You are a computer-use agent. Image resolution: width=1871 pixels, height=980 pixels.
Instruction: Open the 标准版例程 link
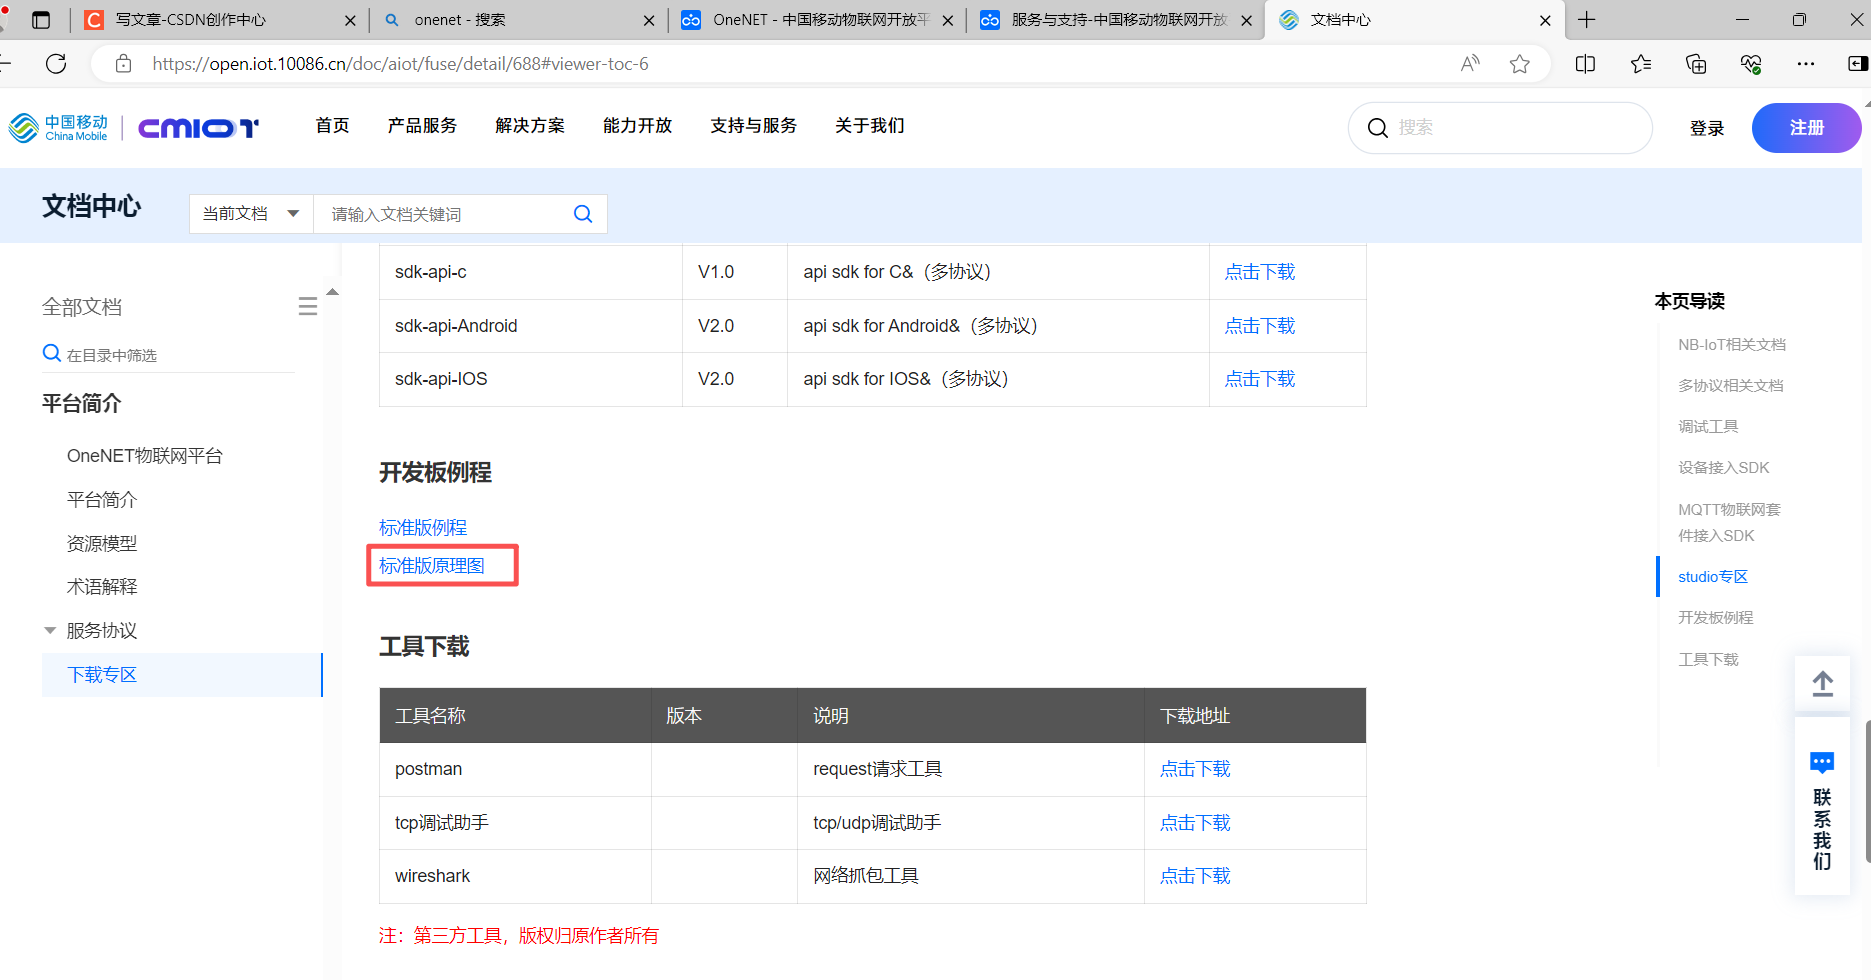423,527
